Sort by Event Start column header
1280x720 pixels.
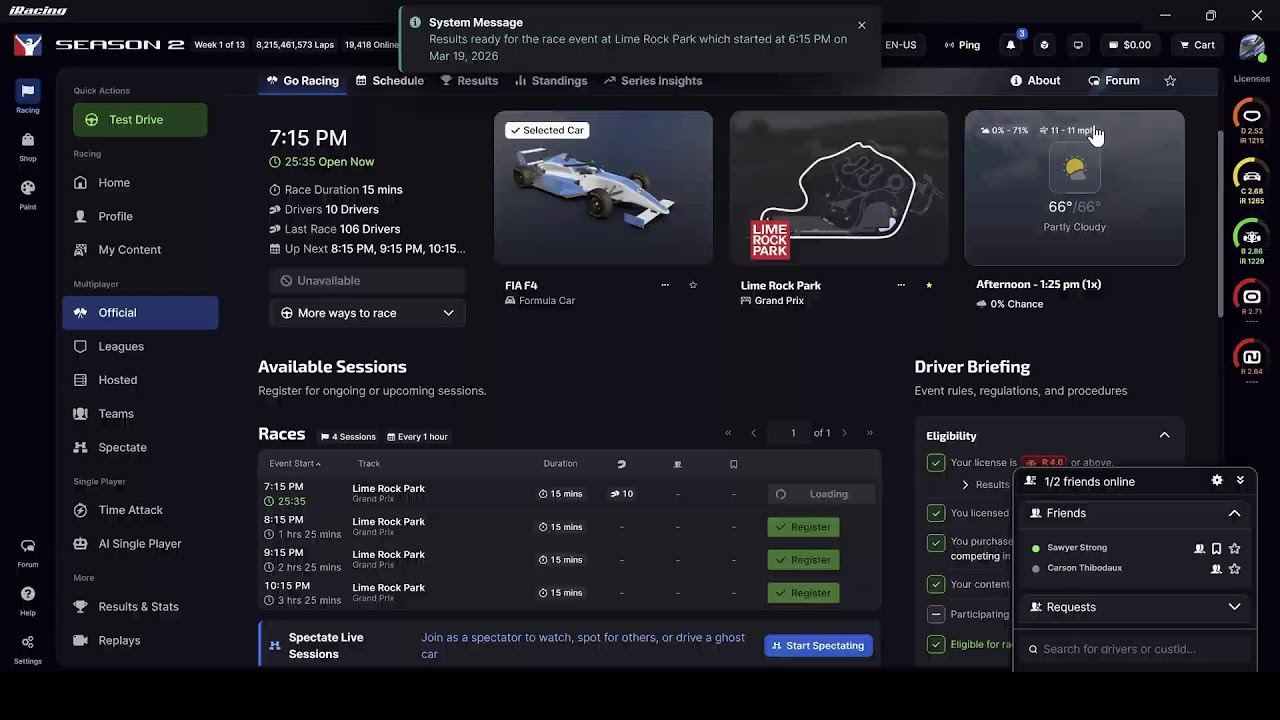(295, 464)
